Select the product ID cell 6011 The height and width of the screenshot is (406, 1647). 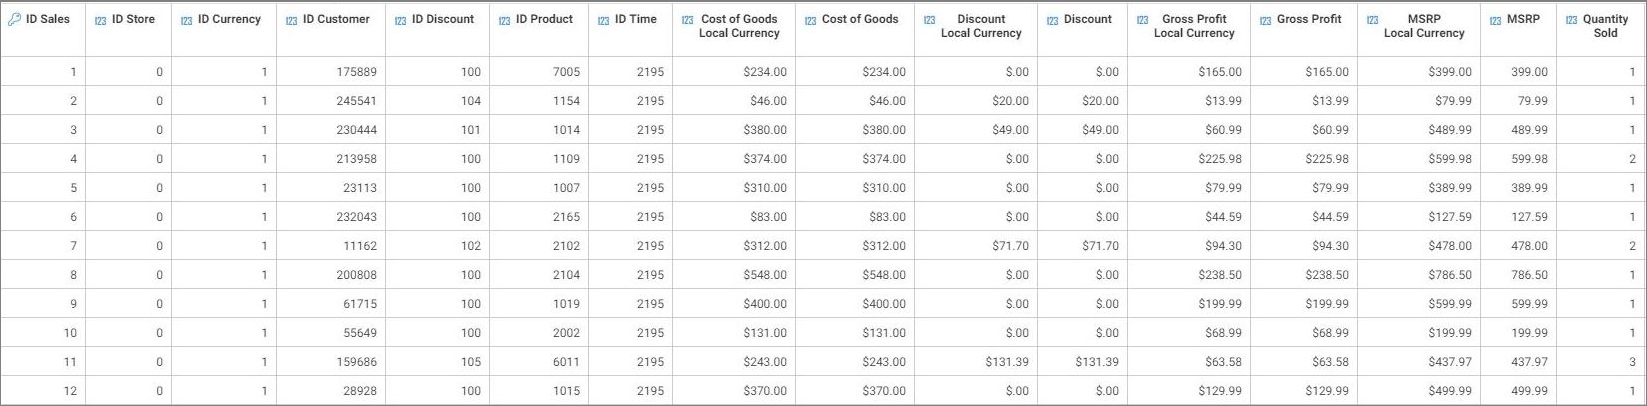coord(566,362)
